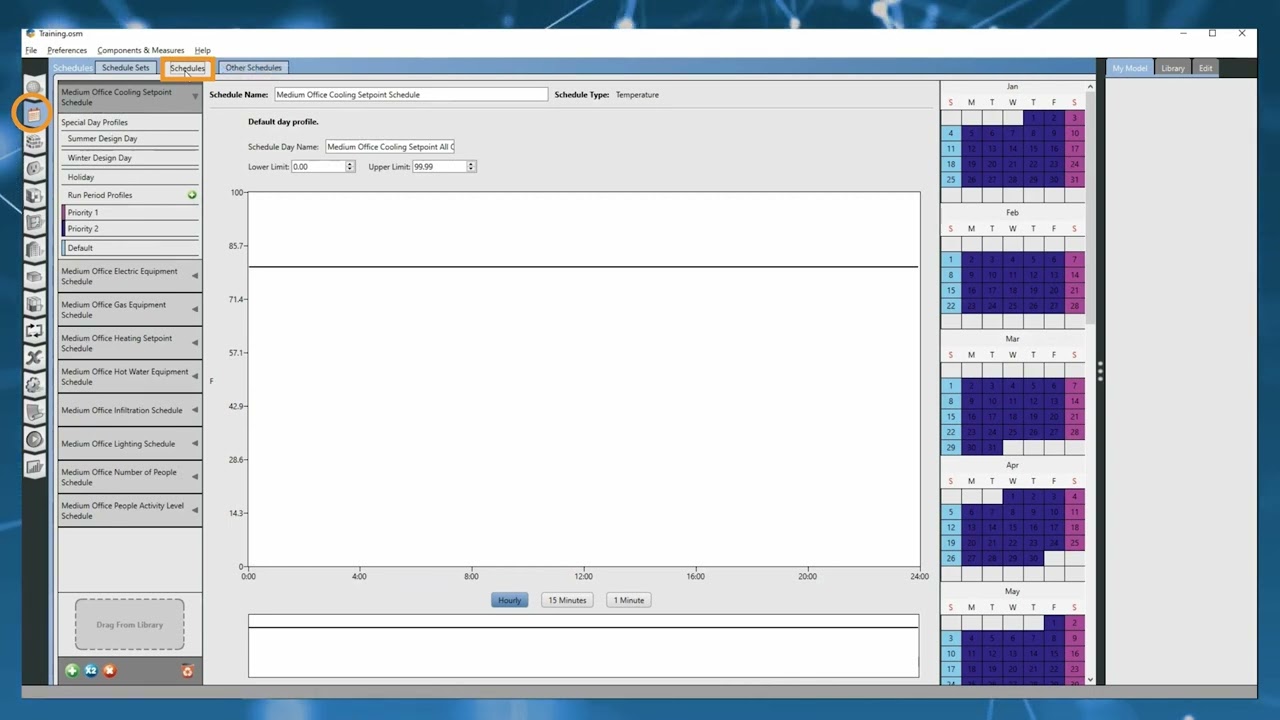Screen dimensions: 1280x720
Task: Open the Thermal Zones sidebar tab
Action: [x=34, y=303]
